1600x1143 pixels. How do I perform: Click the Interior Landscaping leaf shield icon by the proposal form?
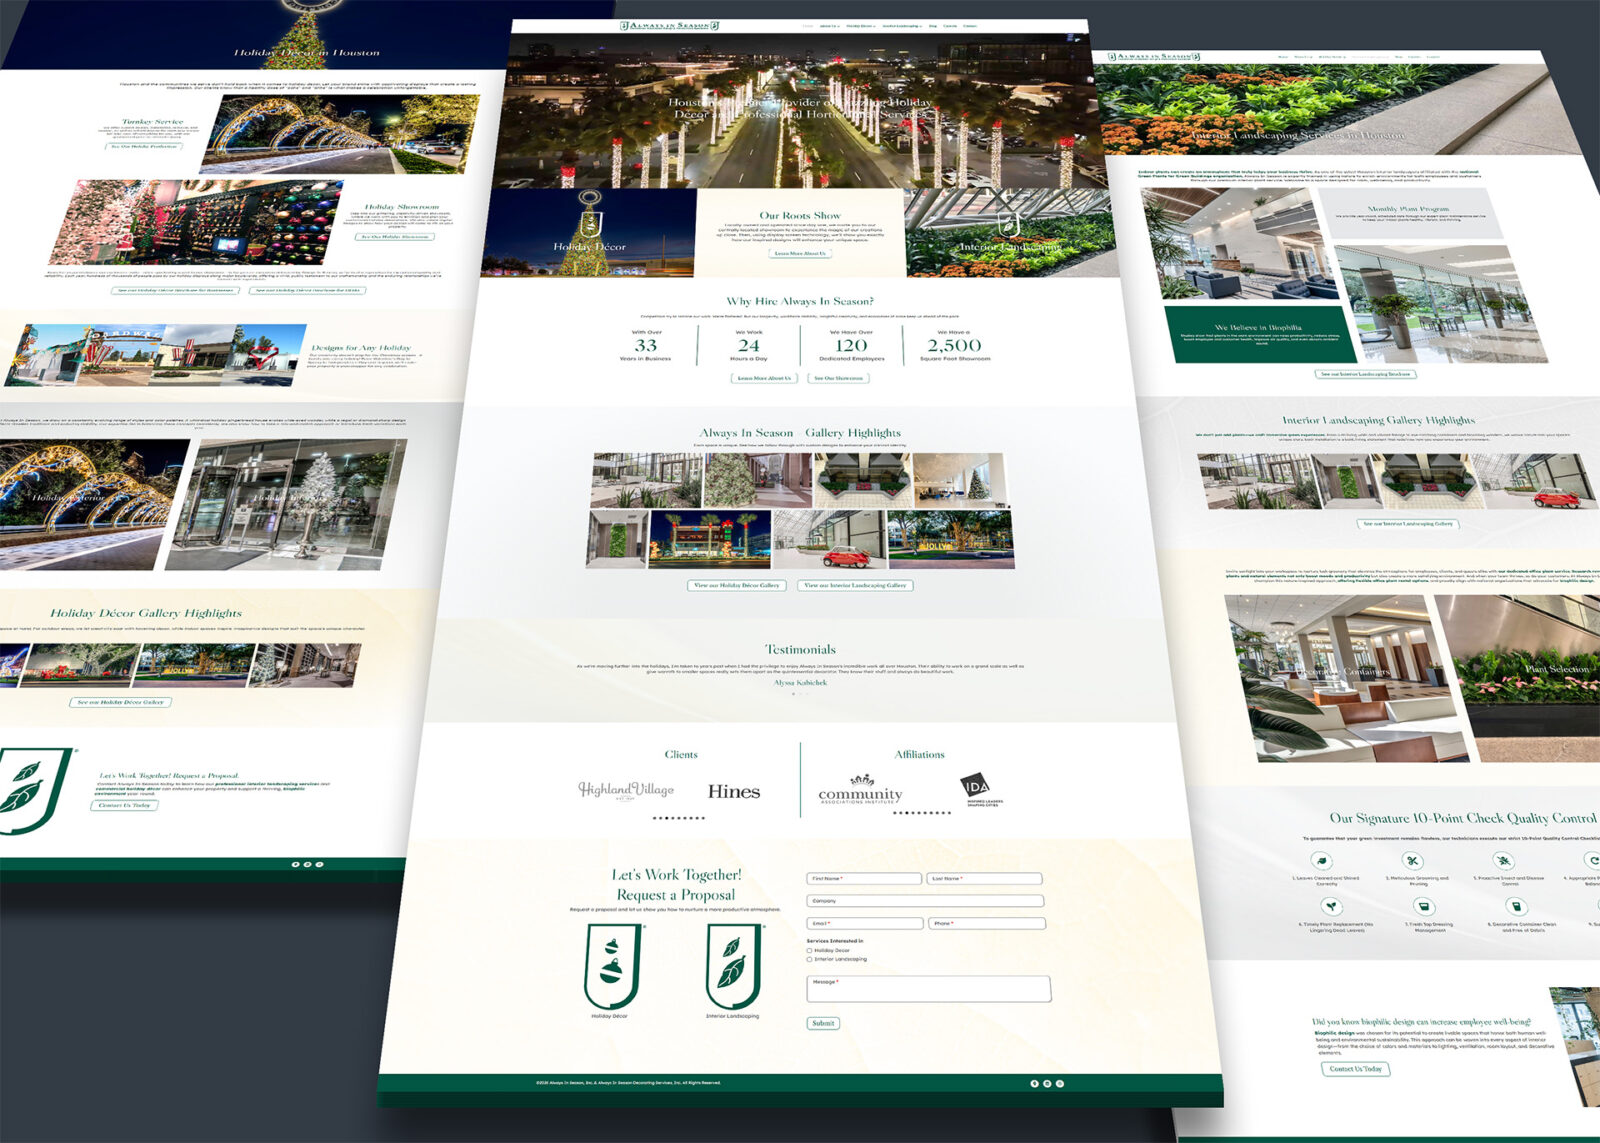point(735,967)
